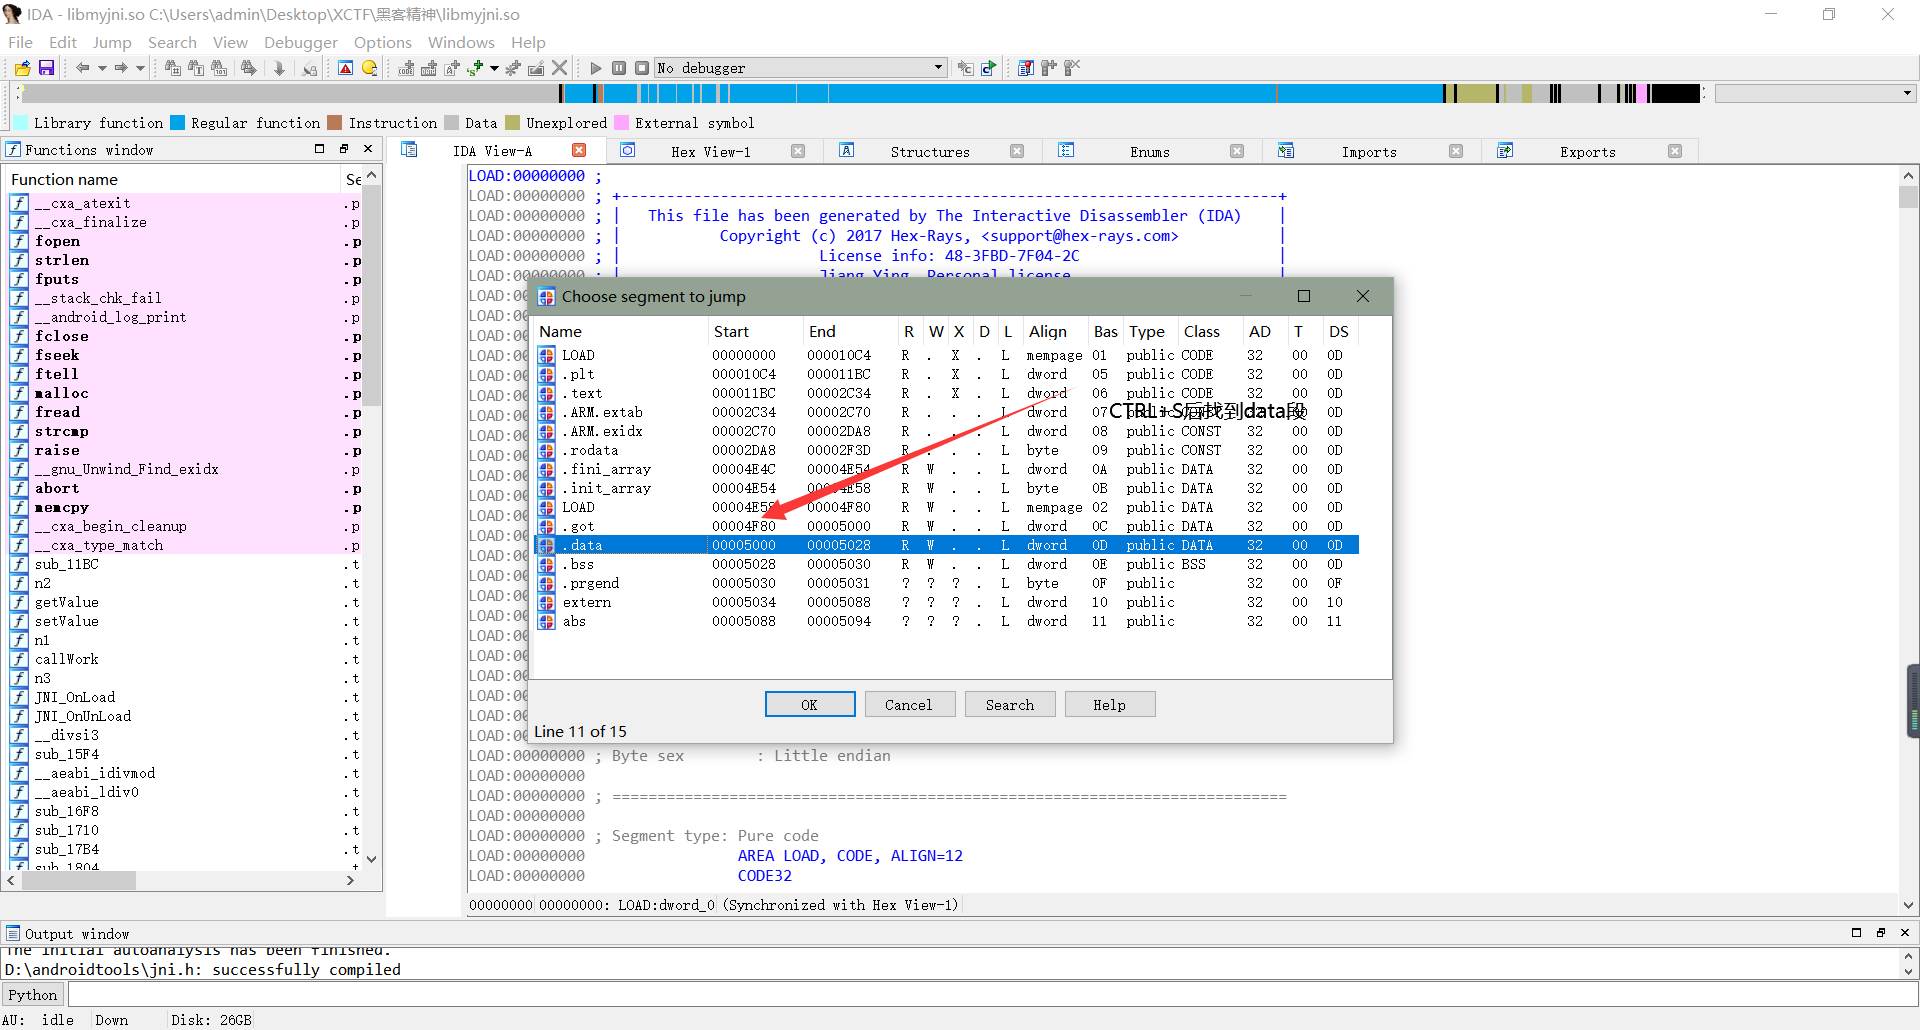Click the stop process icon

point(642,68)
